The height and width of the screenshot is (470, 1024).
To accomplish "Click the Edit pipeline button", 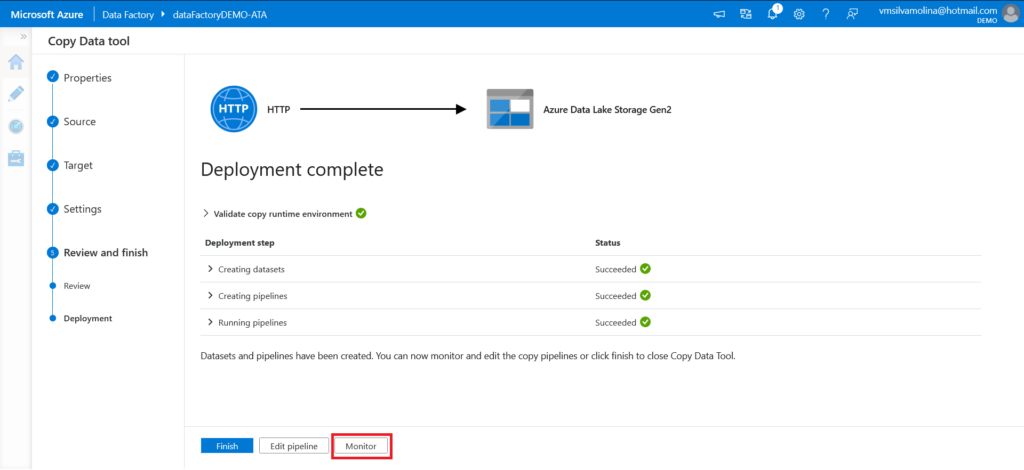I will pos(293,446).
